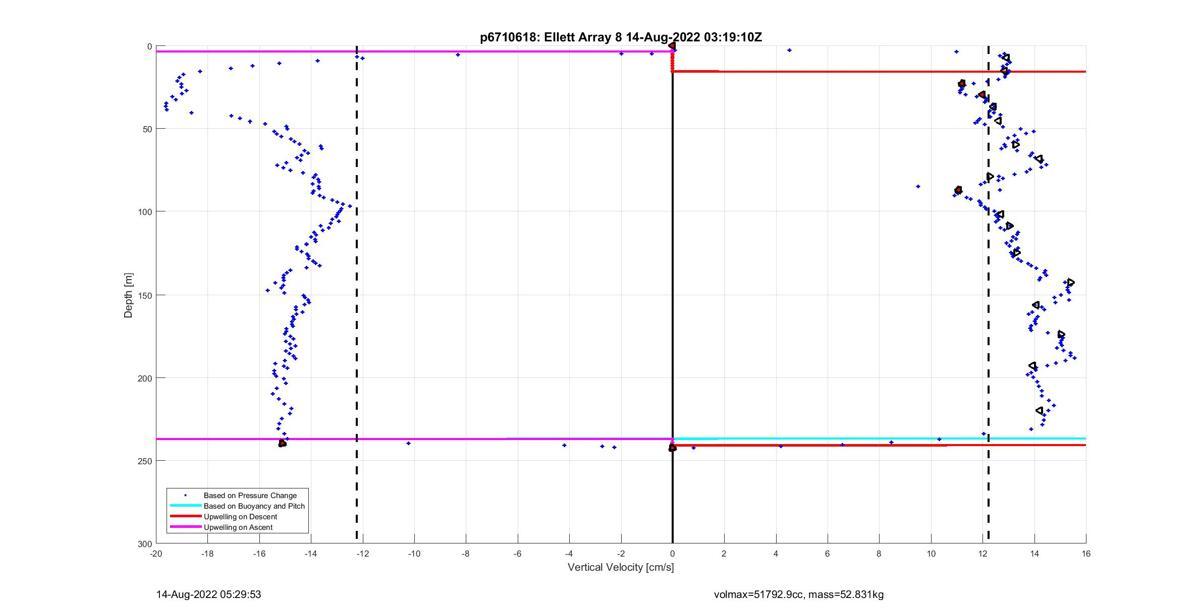Click the depth axis tick label "50"
The height and width of the screenshot is (611, 1200).
click(x=147, y=129)
